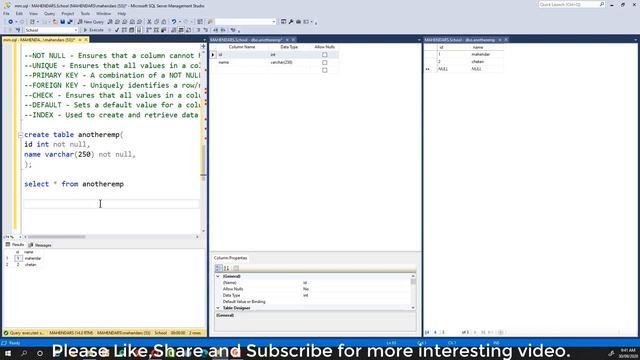Click the Cut scissors icon

pos(149,22)
